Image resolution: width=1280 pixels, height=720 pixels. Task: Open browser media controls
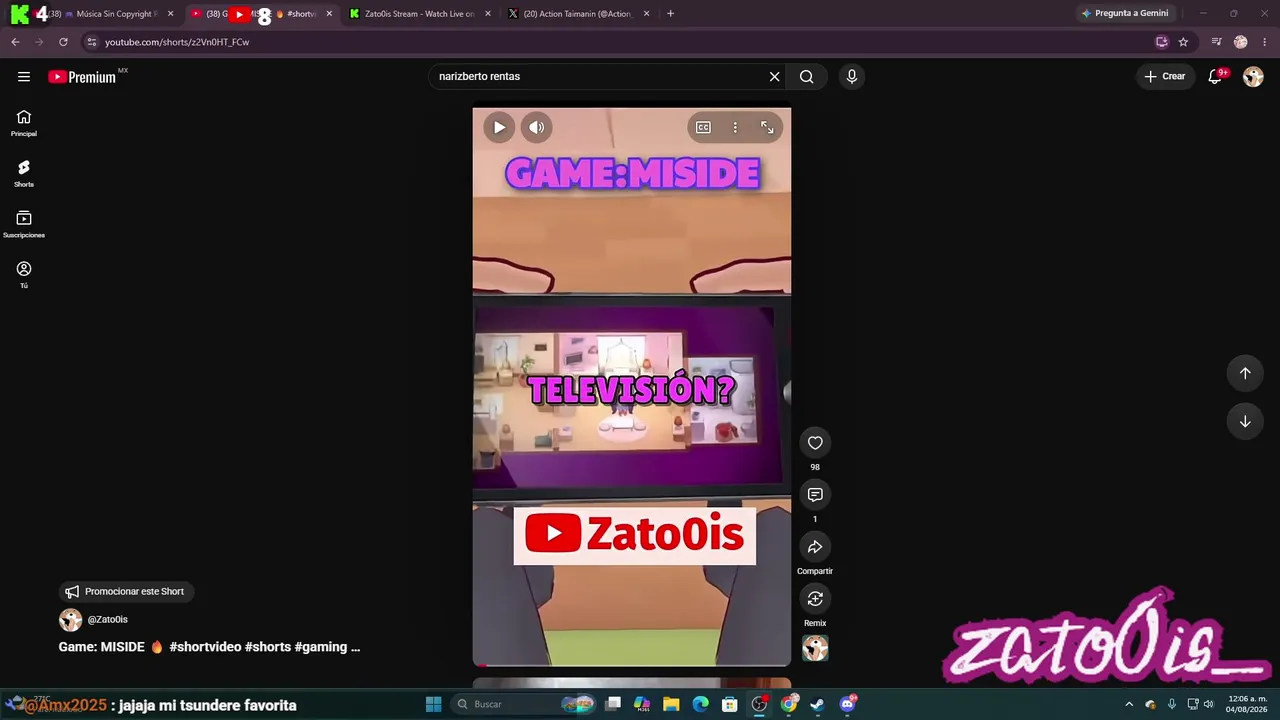click(x=1216, y=42)
